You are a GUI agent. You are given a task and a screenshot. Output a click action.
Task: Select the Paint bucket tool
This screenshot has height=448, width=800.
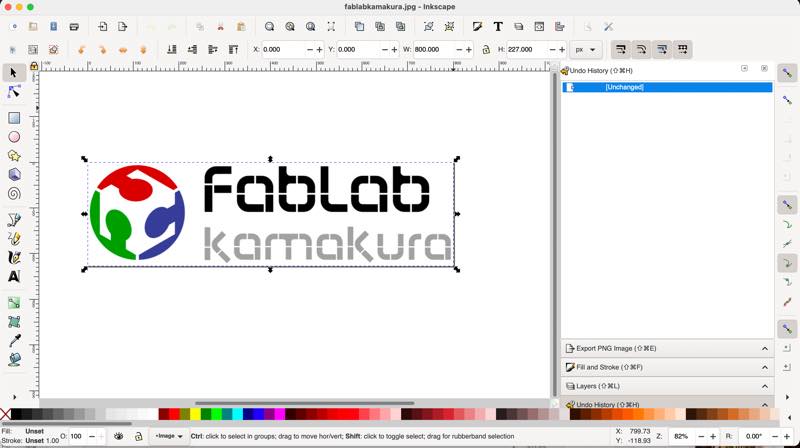pyautogui.click(x=14, y=359)
